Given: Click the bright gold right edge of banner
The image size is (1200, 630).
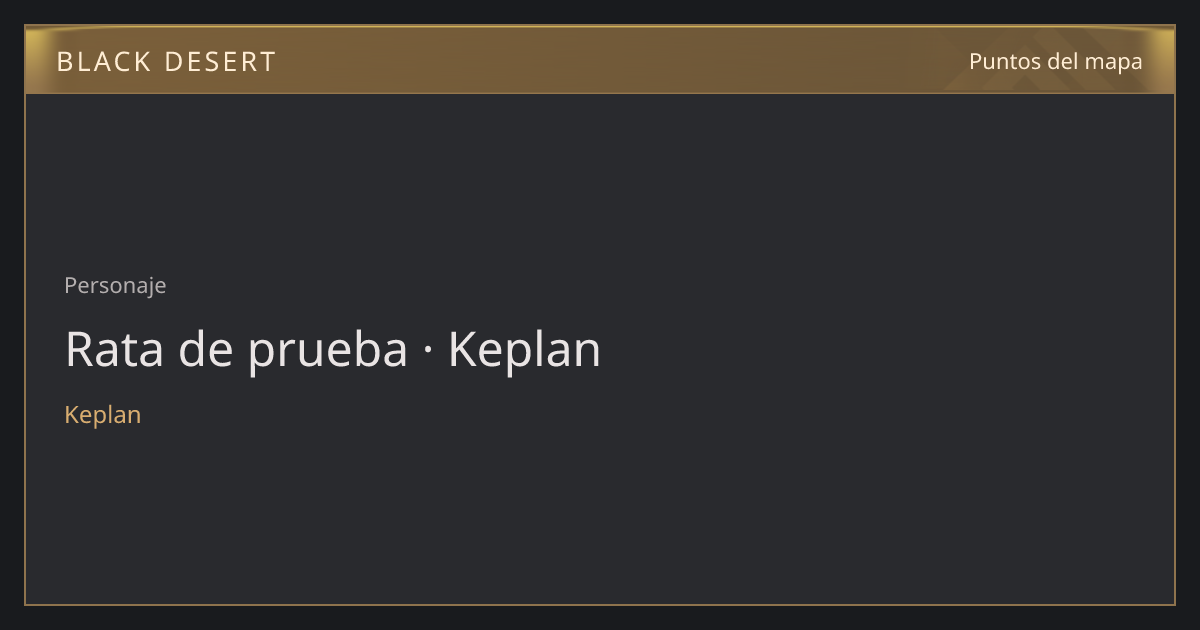Looking at the screenshot, I should coord(1164,60).
